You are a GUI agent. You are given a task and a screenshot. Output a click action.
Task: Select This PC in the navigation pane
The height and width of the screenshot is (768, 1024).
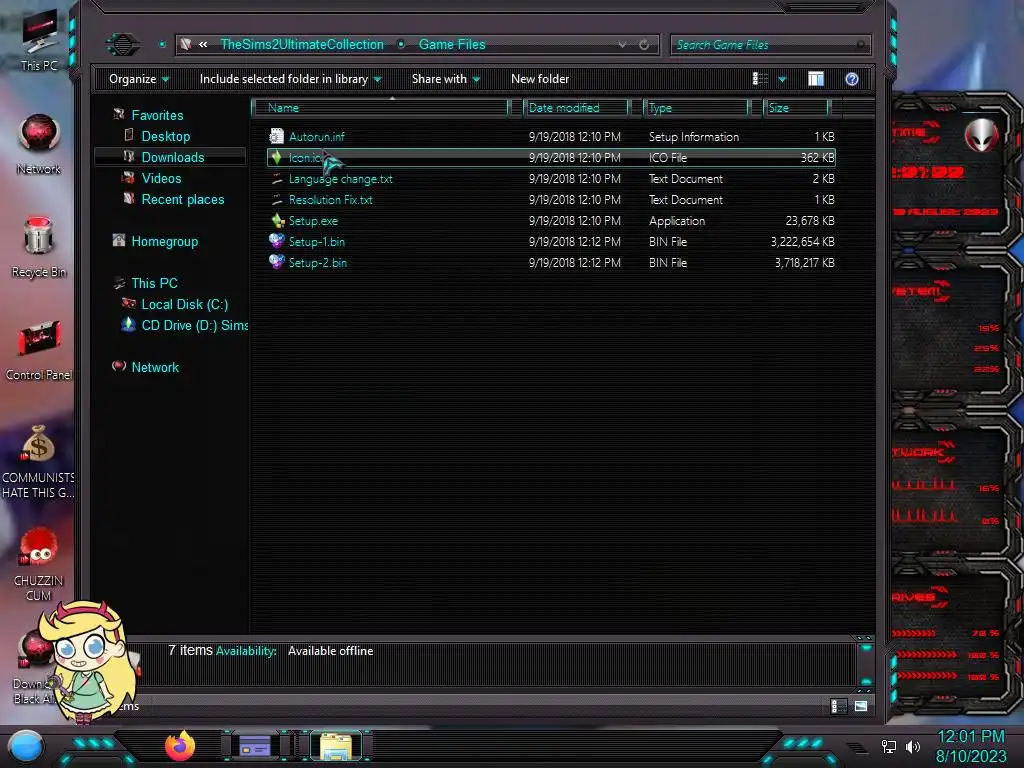tap(154, 283)
